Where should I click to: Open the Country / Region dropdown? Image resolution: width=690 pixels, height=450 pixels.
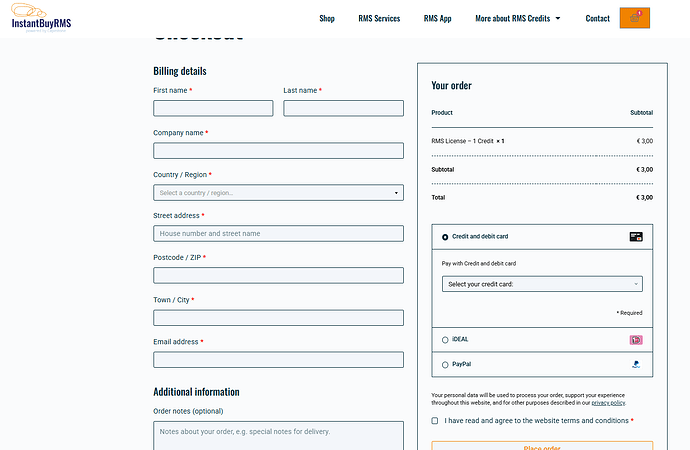pos(278,193)
